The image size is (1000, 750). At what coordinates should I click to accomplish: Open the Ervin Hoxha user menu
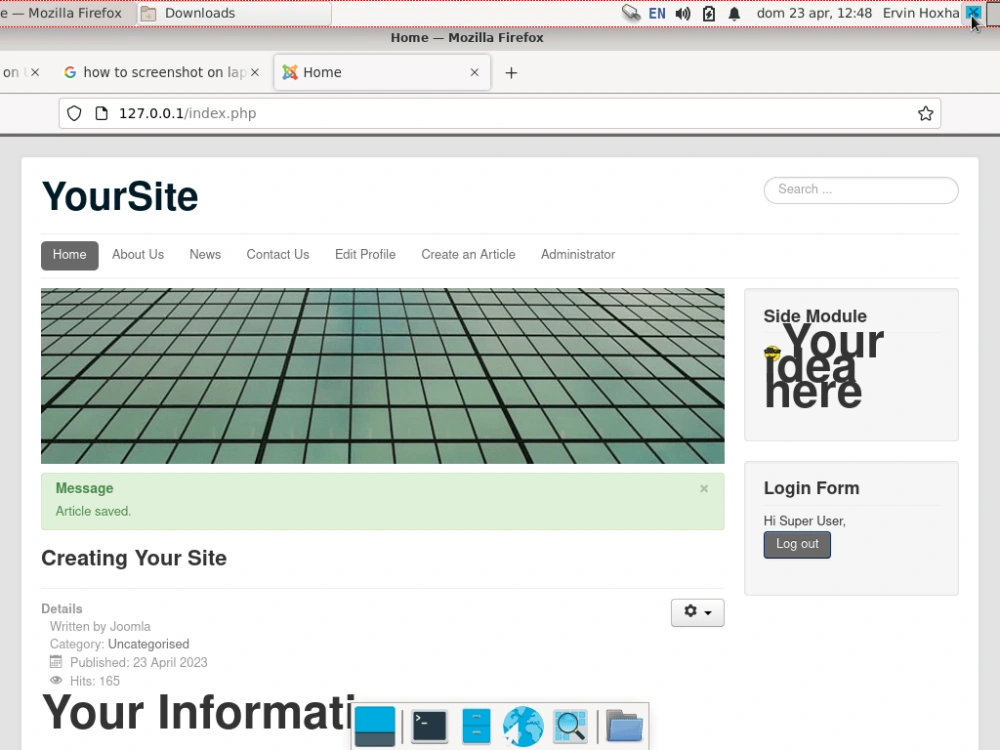click(921, 13)
